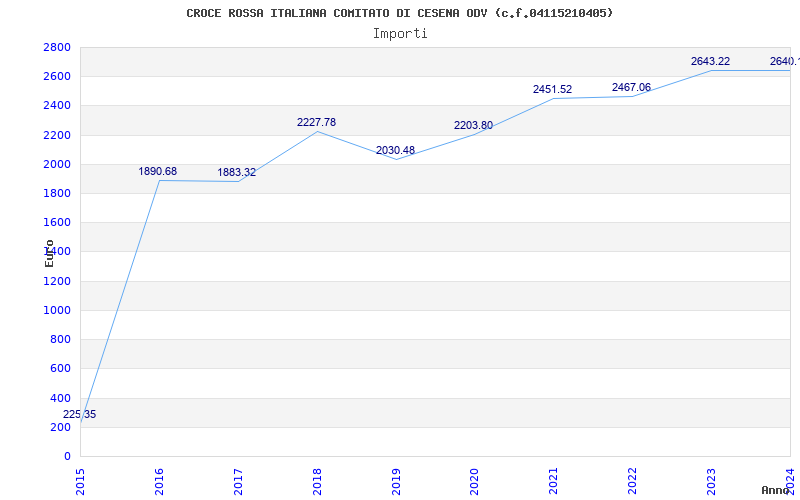Click the 1000 y-axis tick label
This screenshot has width=800, height=500.
click(57, 310)
